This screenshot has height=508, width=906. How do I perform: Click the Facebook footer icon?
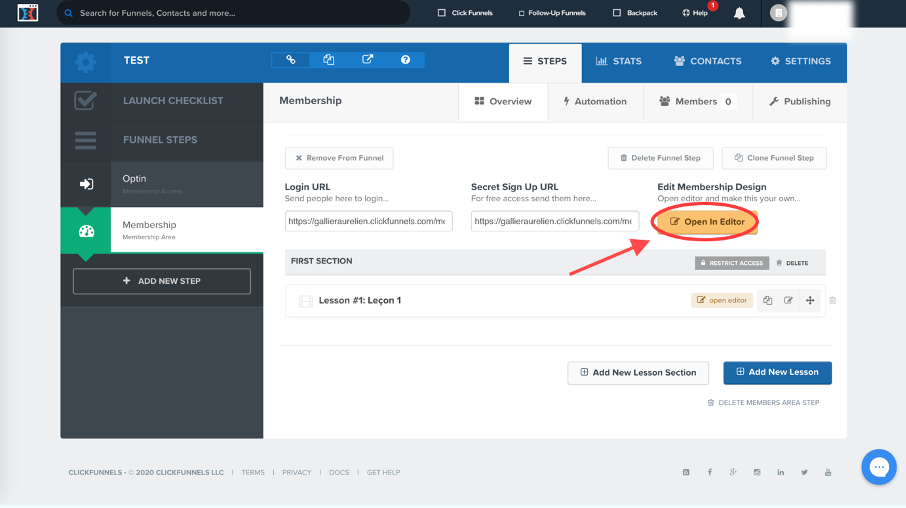[710, 472]
